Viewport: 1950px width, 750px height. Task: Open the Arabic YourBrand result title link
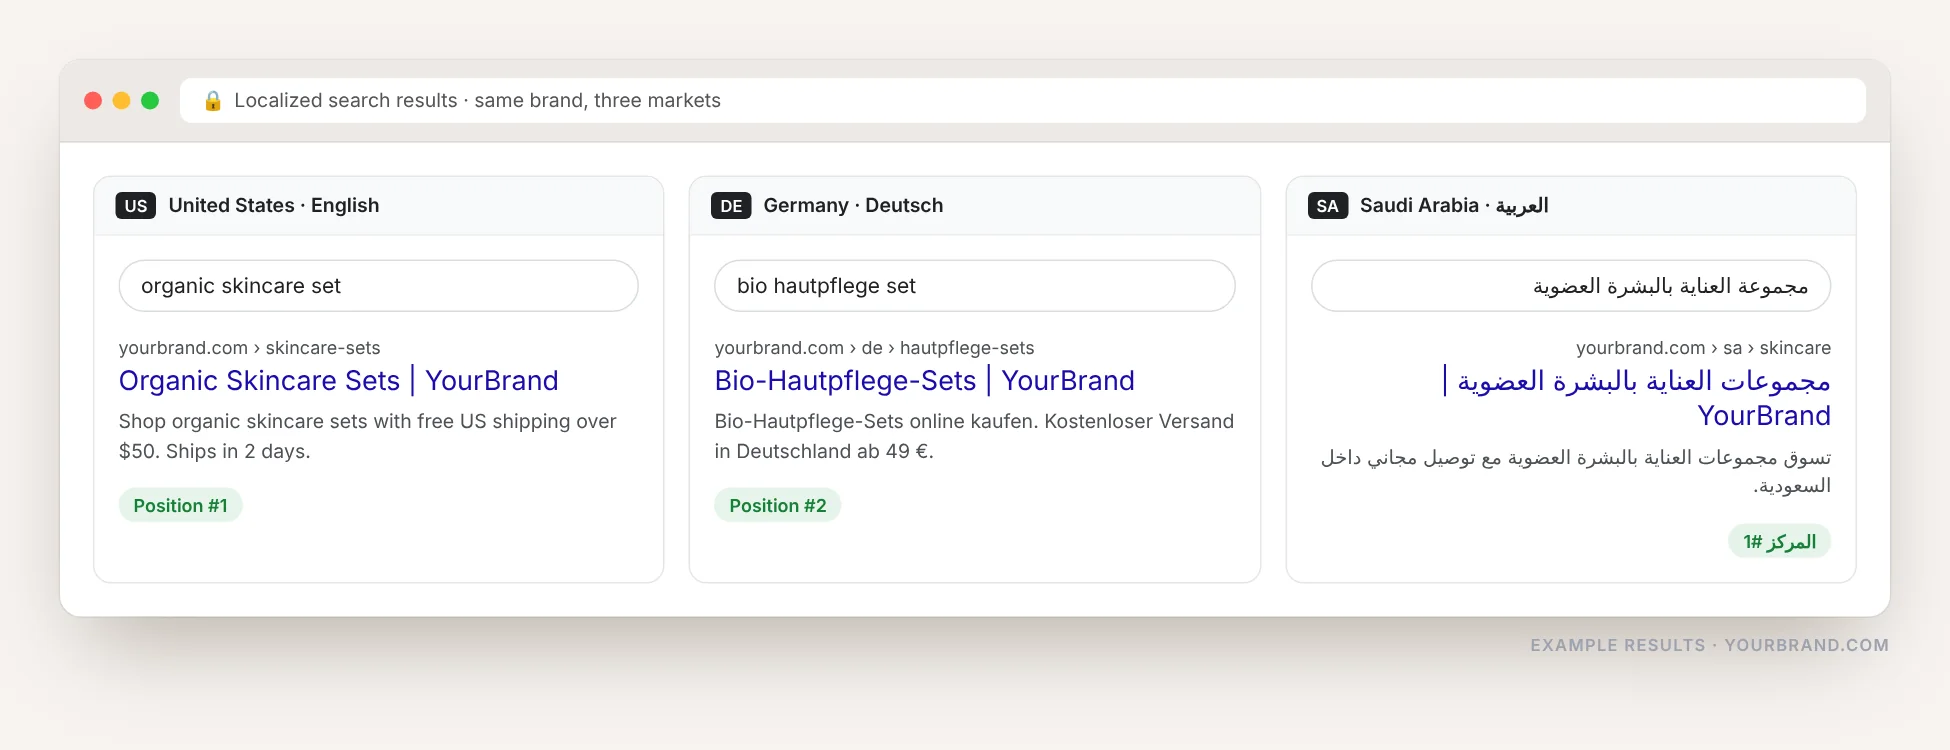(1637, 398)
